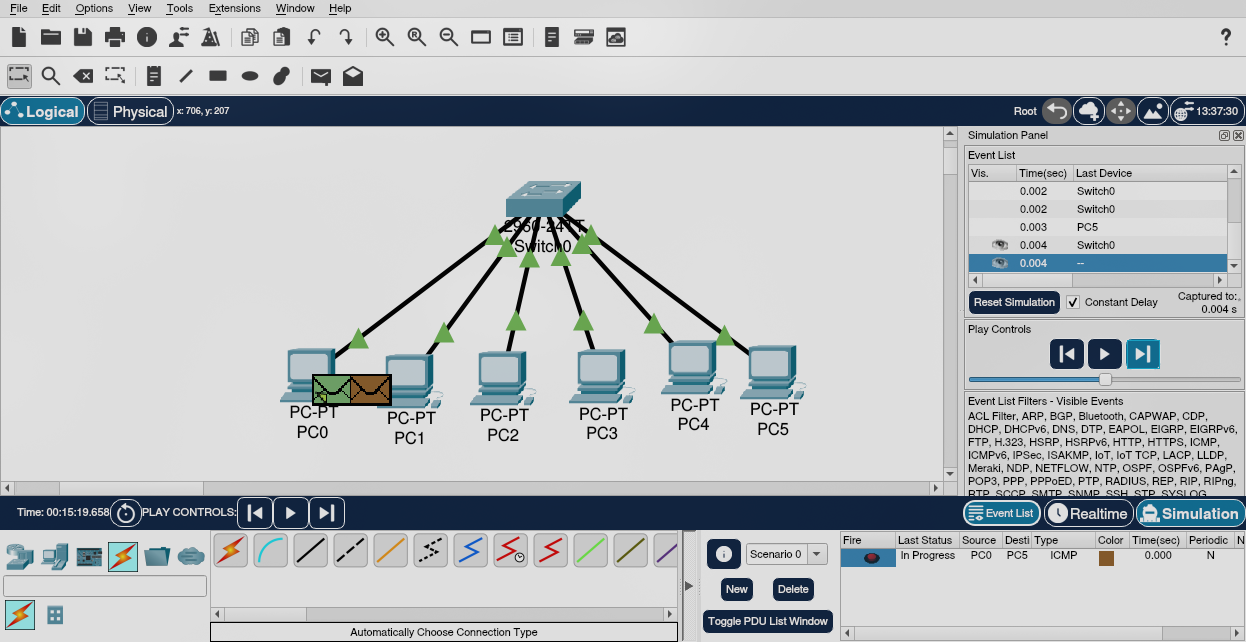
Task: Click the Add Complex PDU open envelope
Action: point(352,76)
